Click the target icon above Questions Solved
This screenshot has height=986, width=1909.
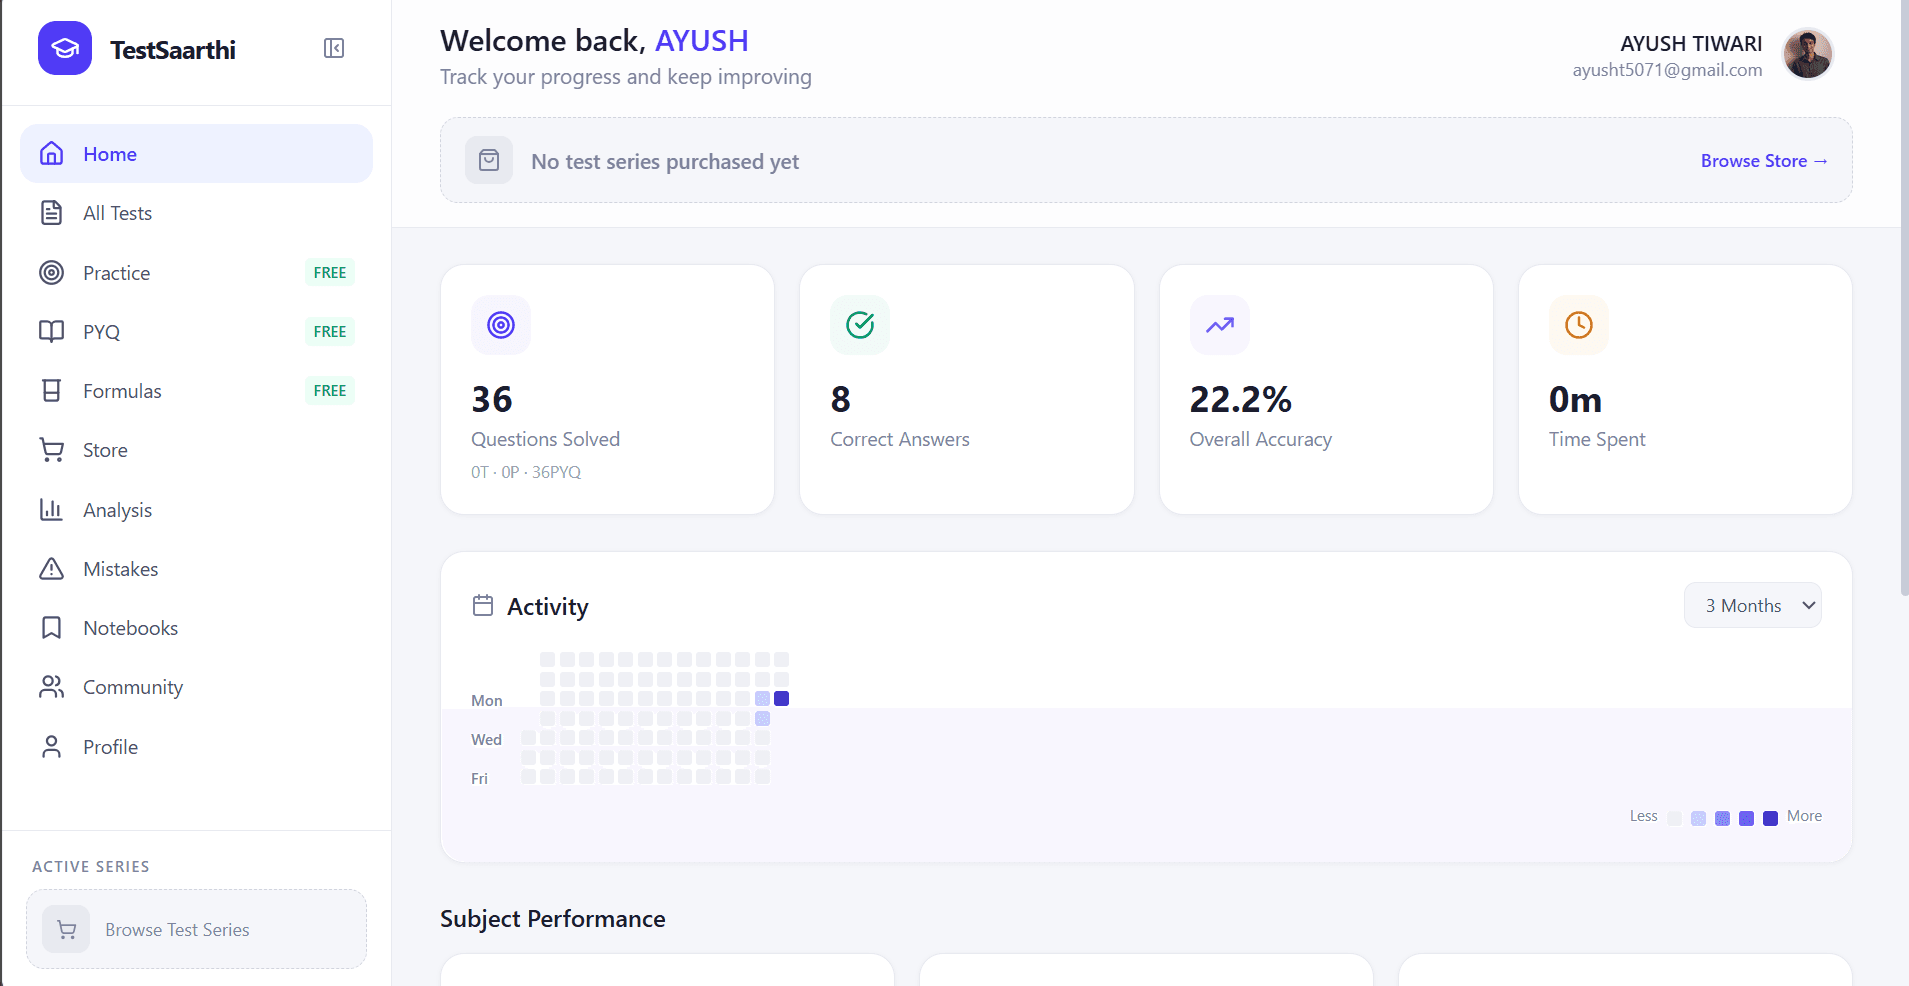(x=501, y=325)
